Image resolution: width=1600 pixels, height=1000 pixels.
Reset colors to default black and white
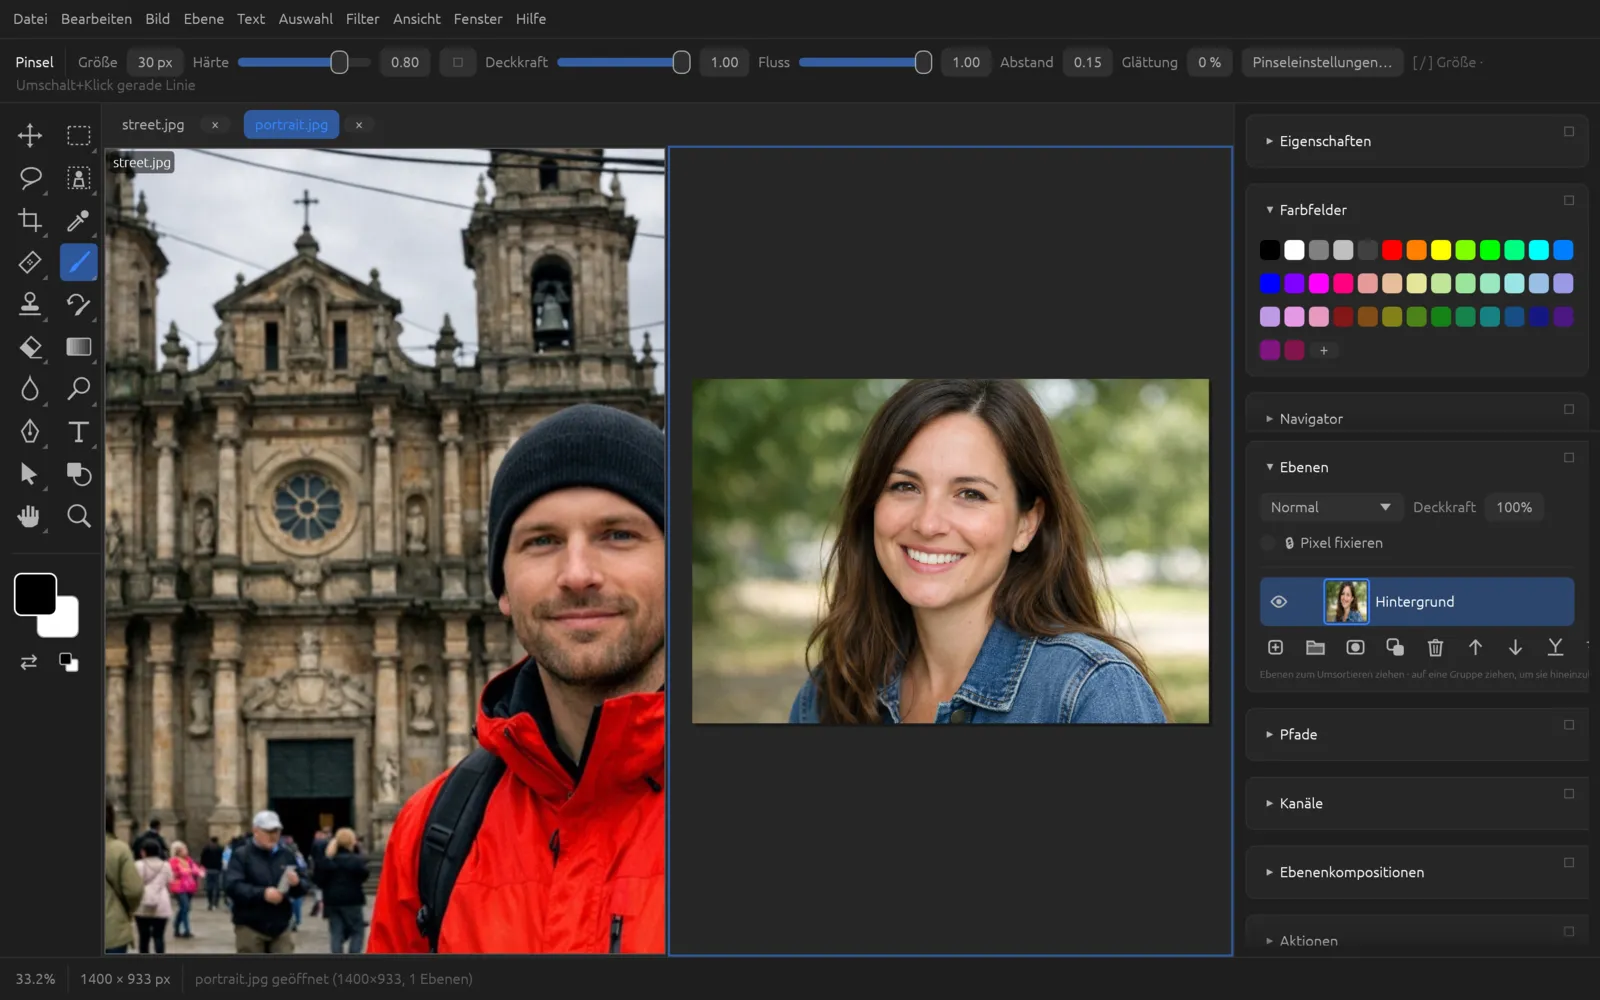pyautogui.click(x=69, y=662)
